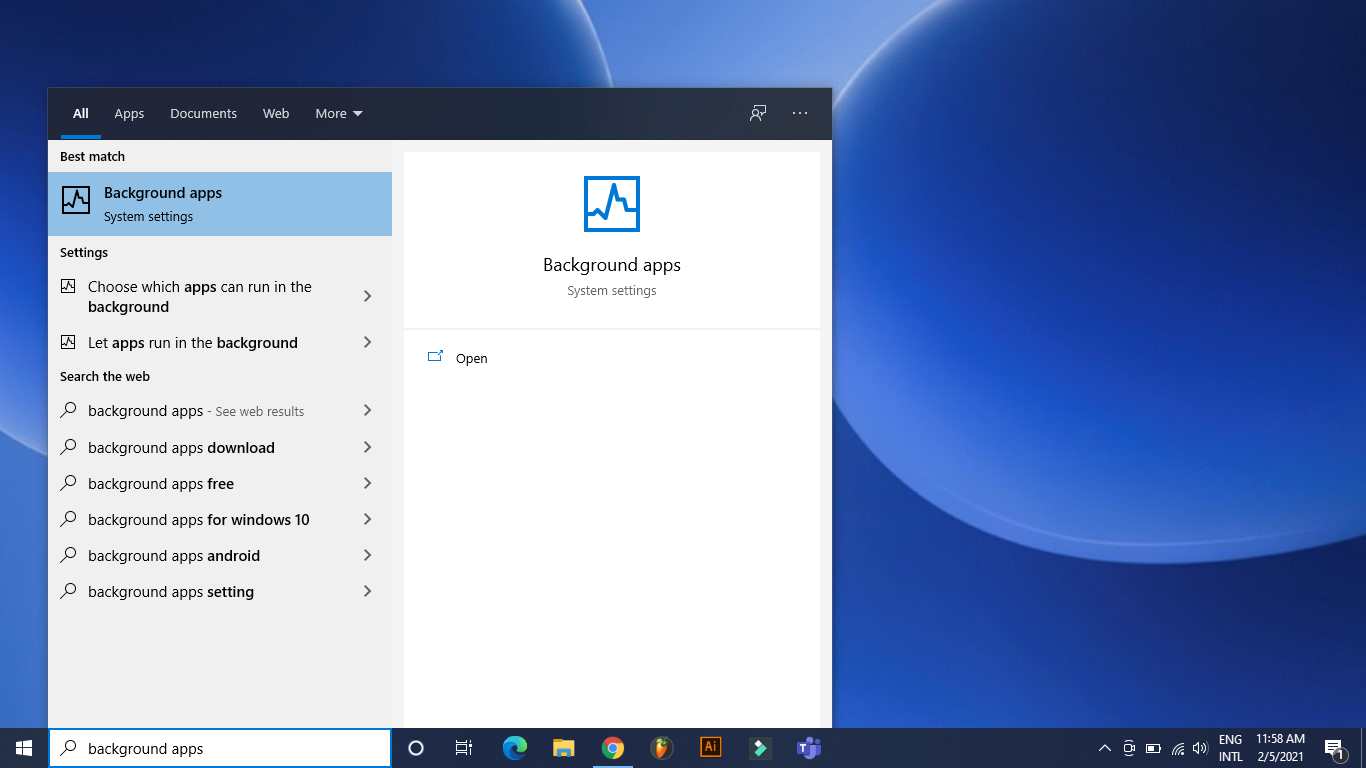This screenshot has height=768, width=1366.
Task: Launch FL Studio from the taskbar
Action: 661,748
